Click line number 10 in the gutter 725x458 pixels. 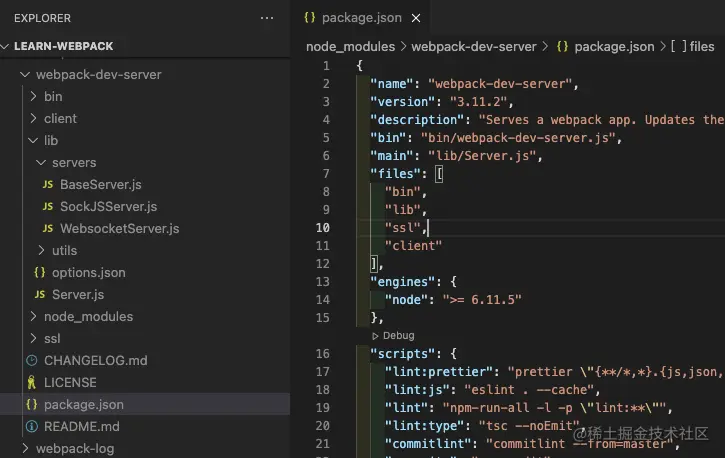point(323,228)
